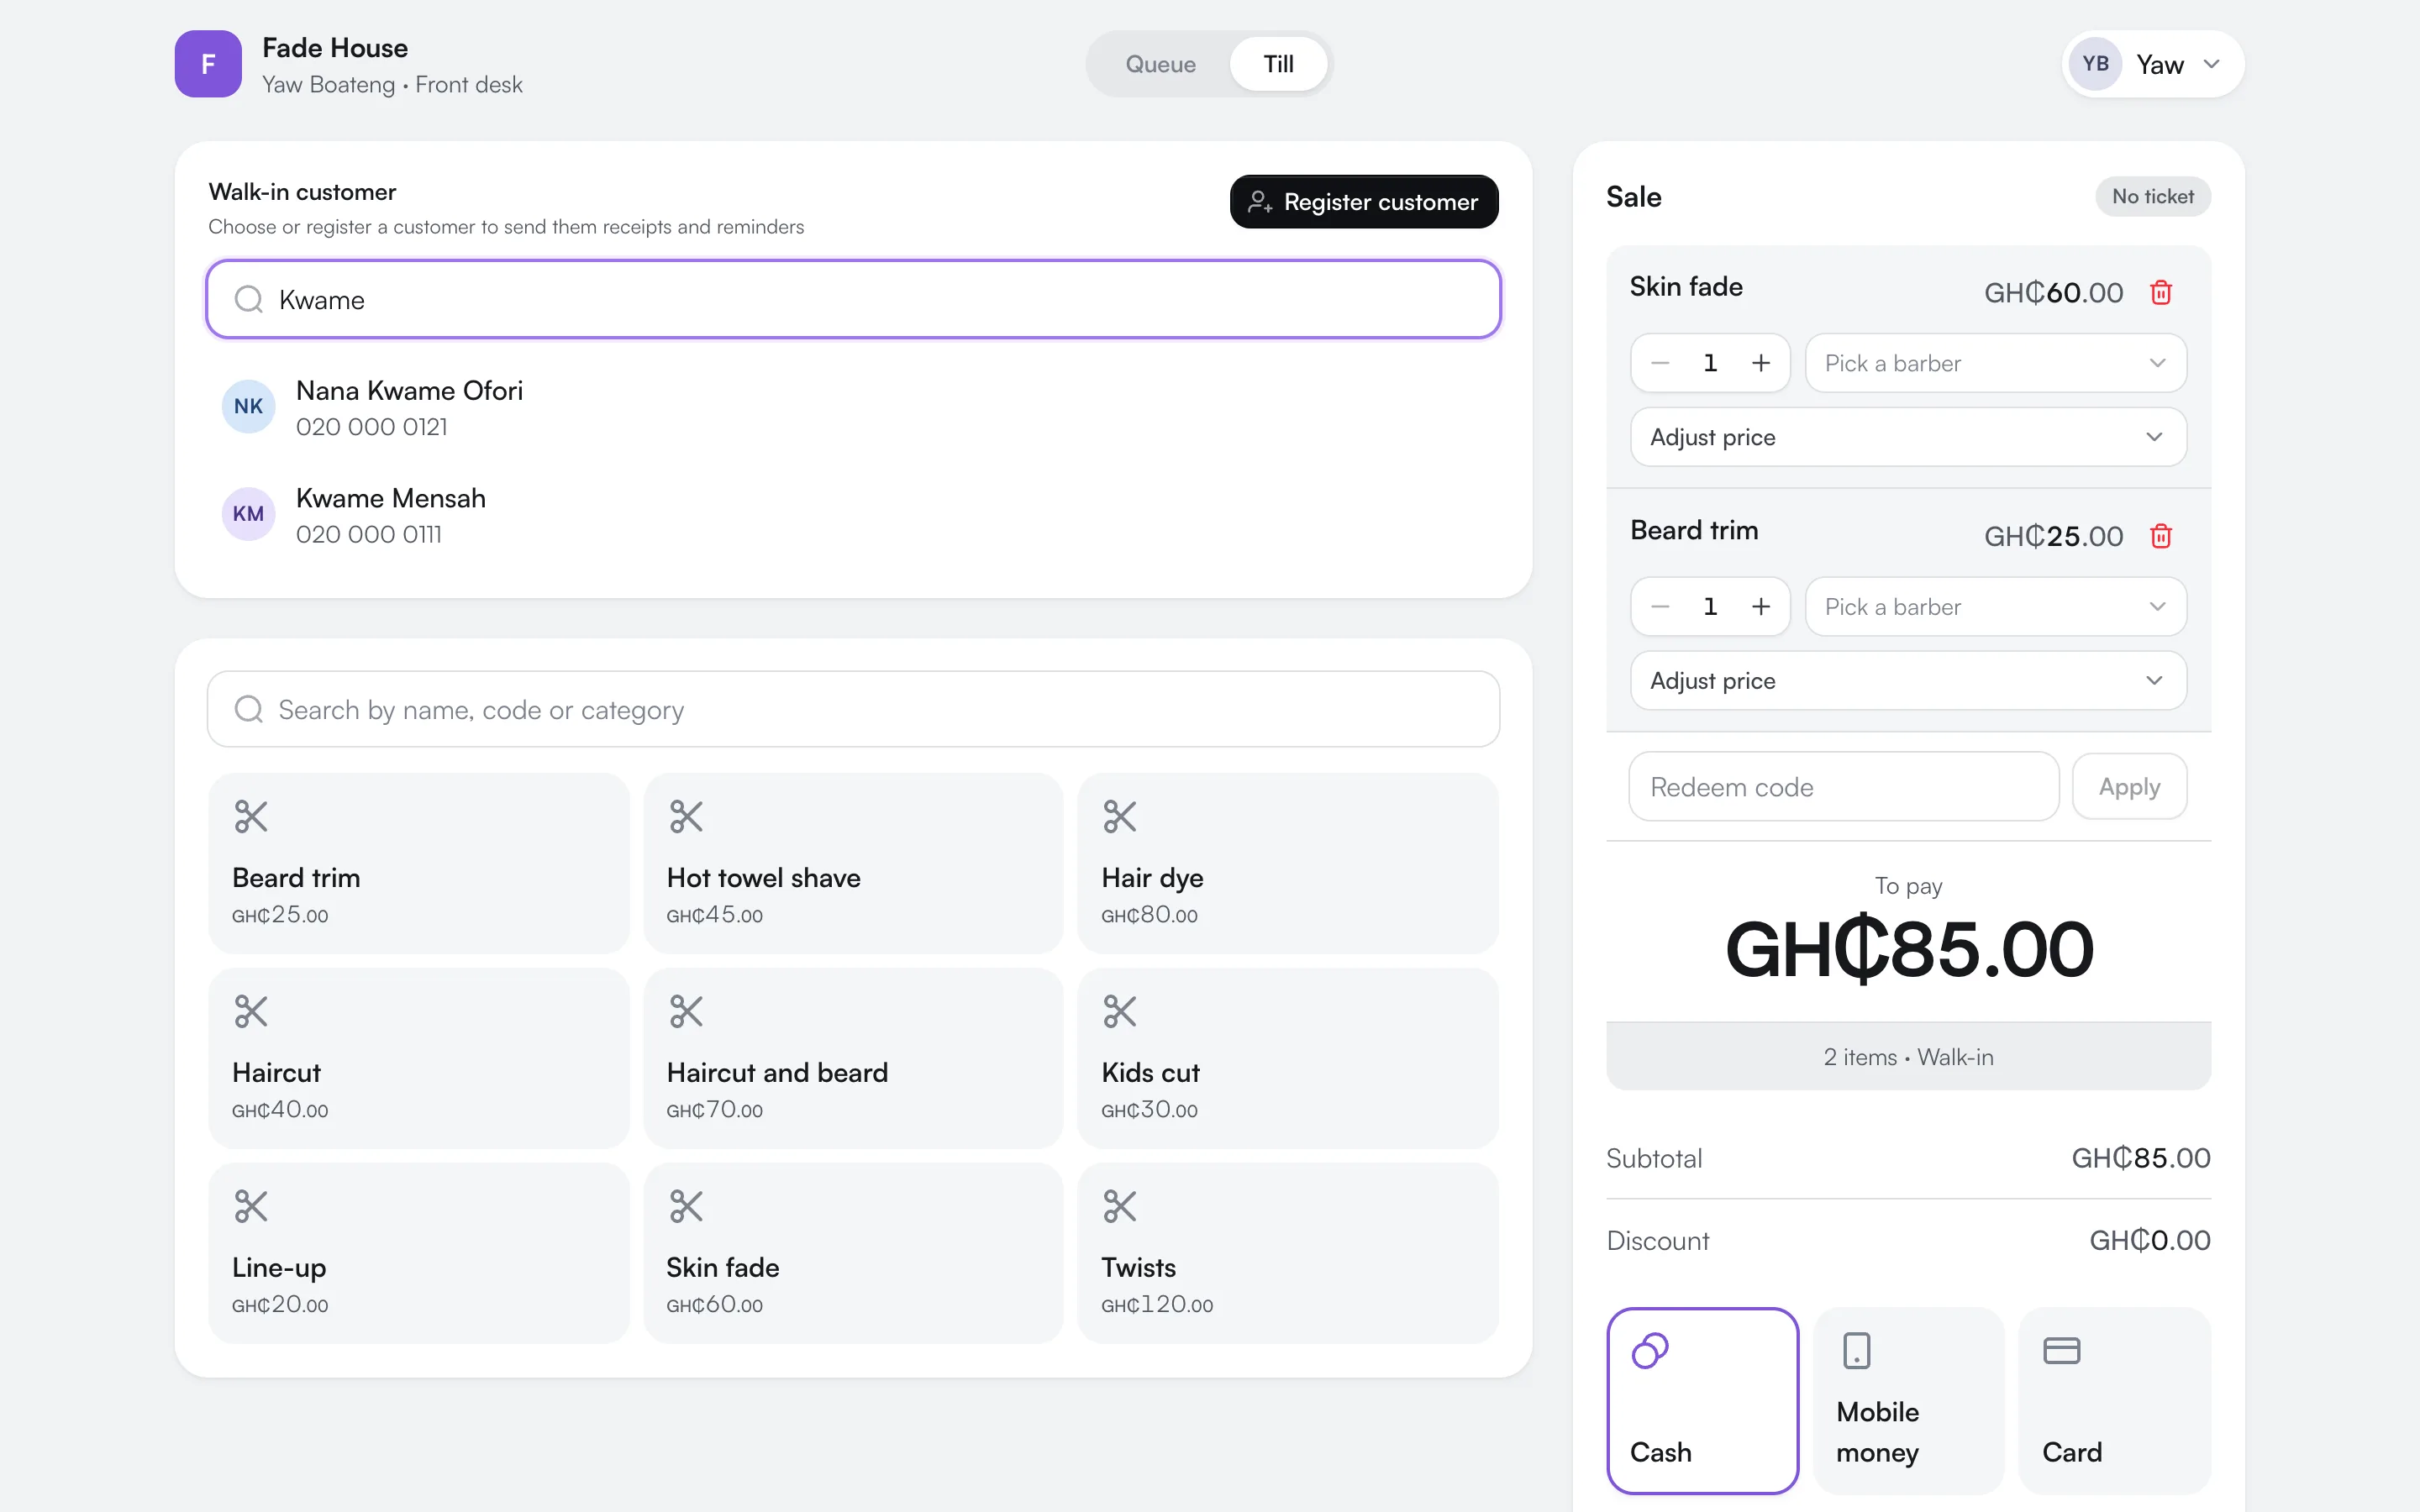
Task: Click the scissors icon on Kids cut card
Action: coord(1120,1011)
